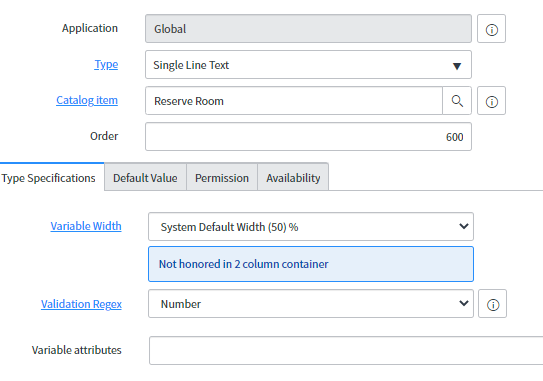This screenshot has width=543, height=381.
Task: Follow the Type label link
Action: pyautogui.click(x=106, y=64)
